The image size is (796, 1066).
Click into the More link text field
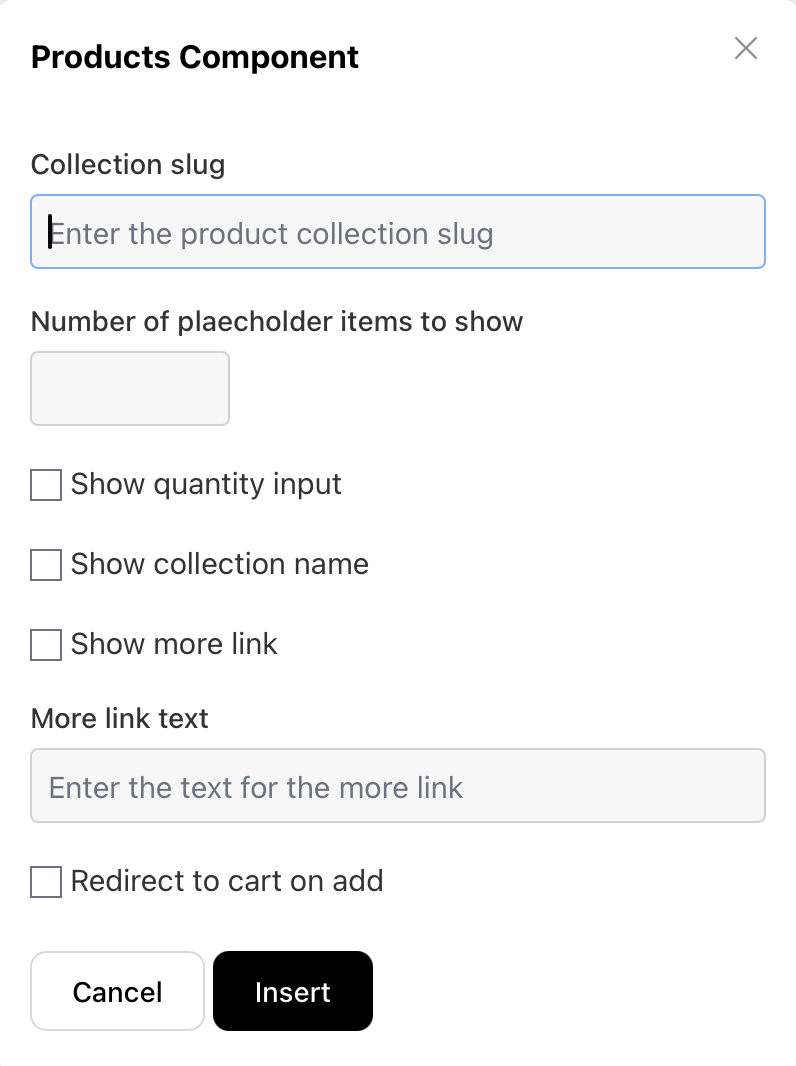(x=398, y=786)
